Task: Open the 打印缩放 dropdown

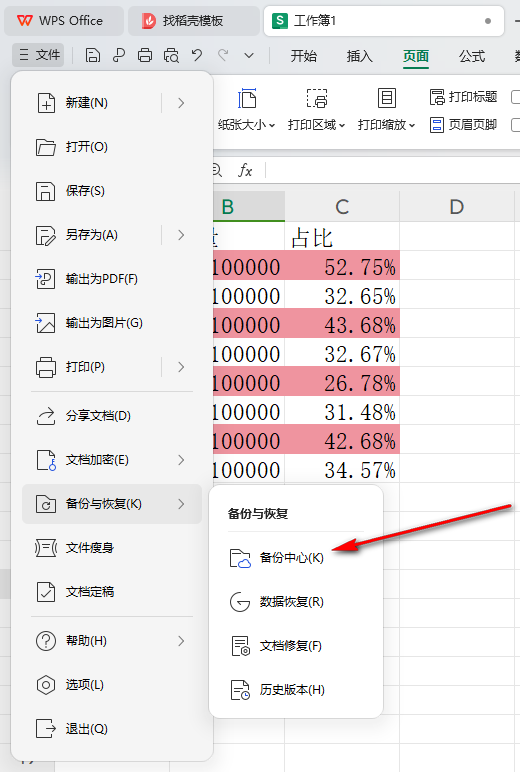Action: 387,110
